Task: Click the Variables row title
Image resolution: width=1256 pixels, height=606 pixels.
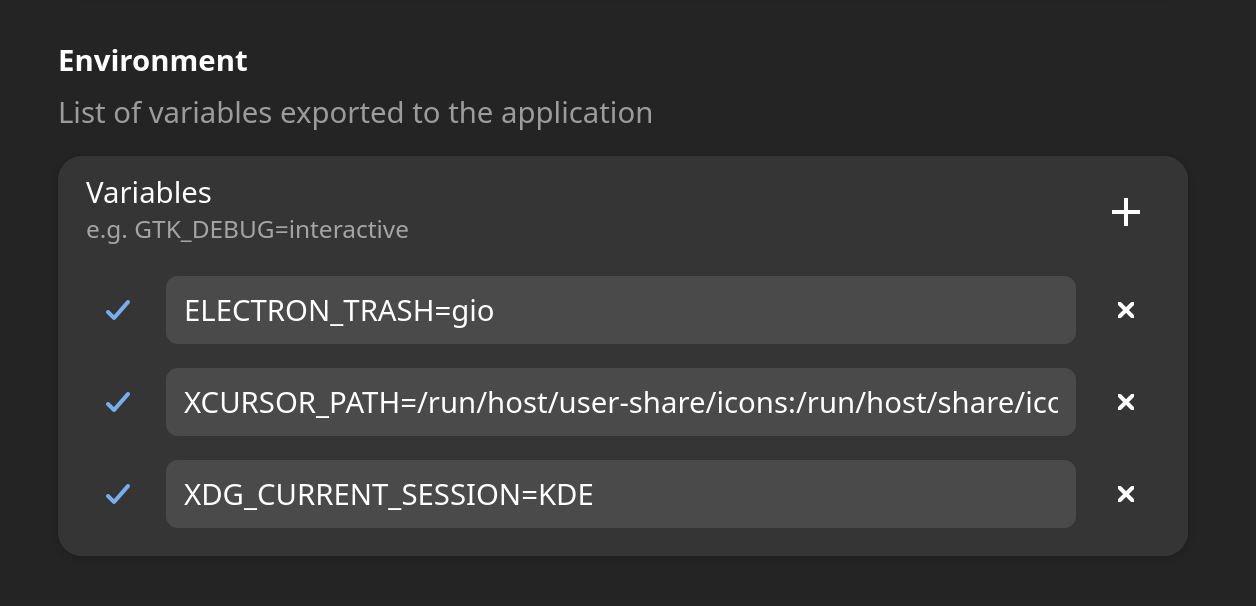Action: [149, 192]
